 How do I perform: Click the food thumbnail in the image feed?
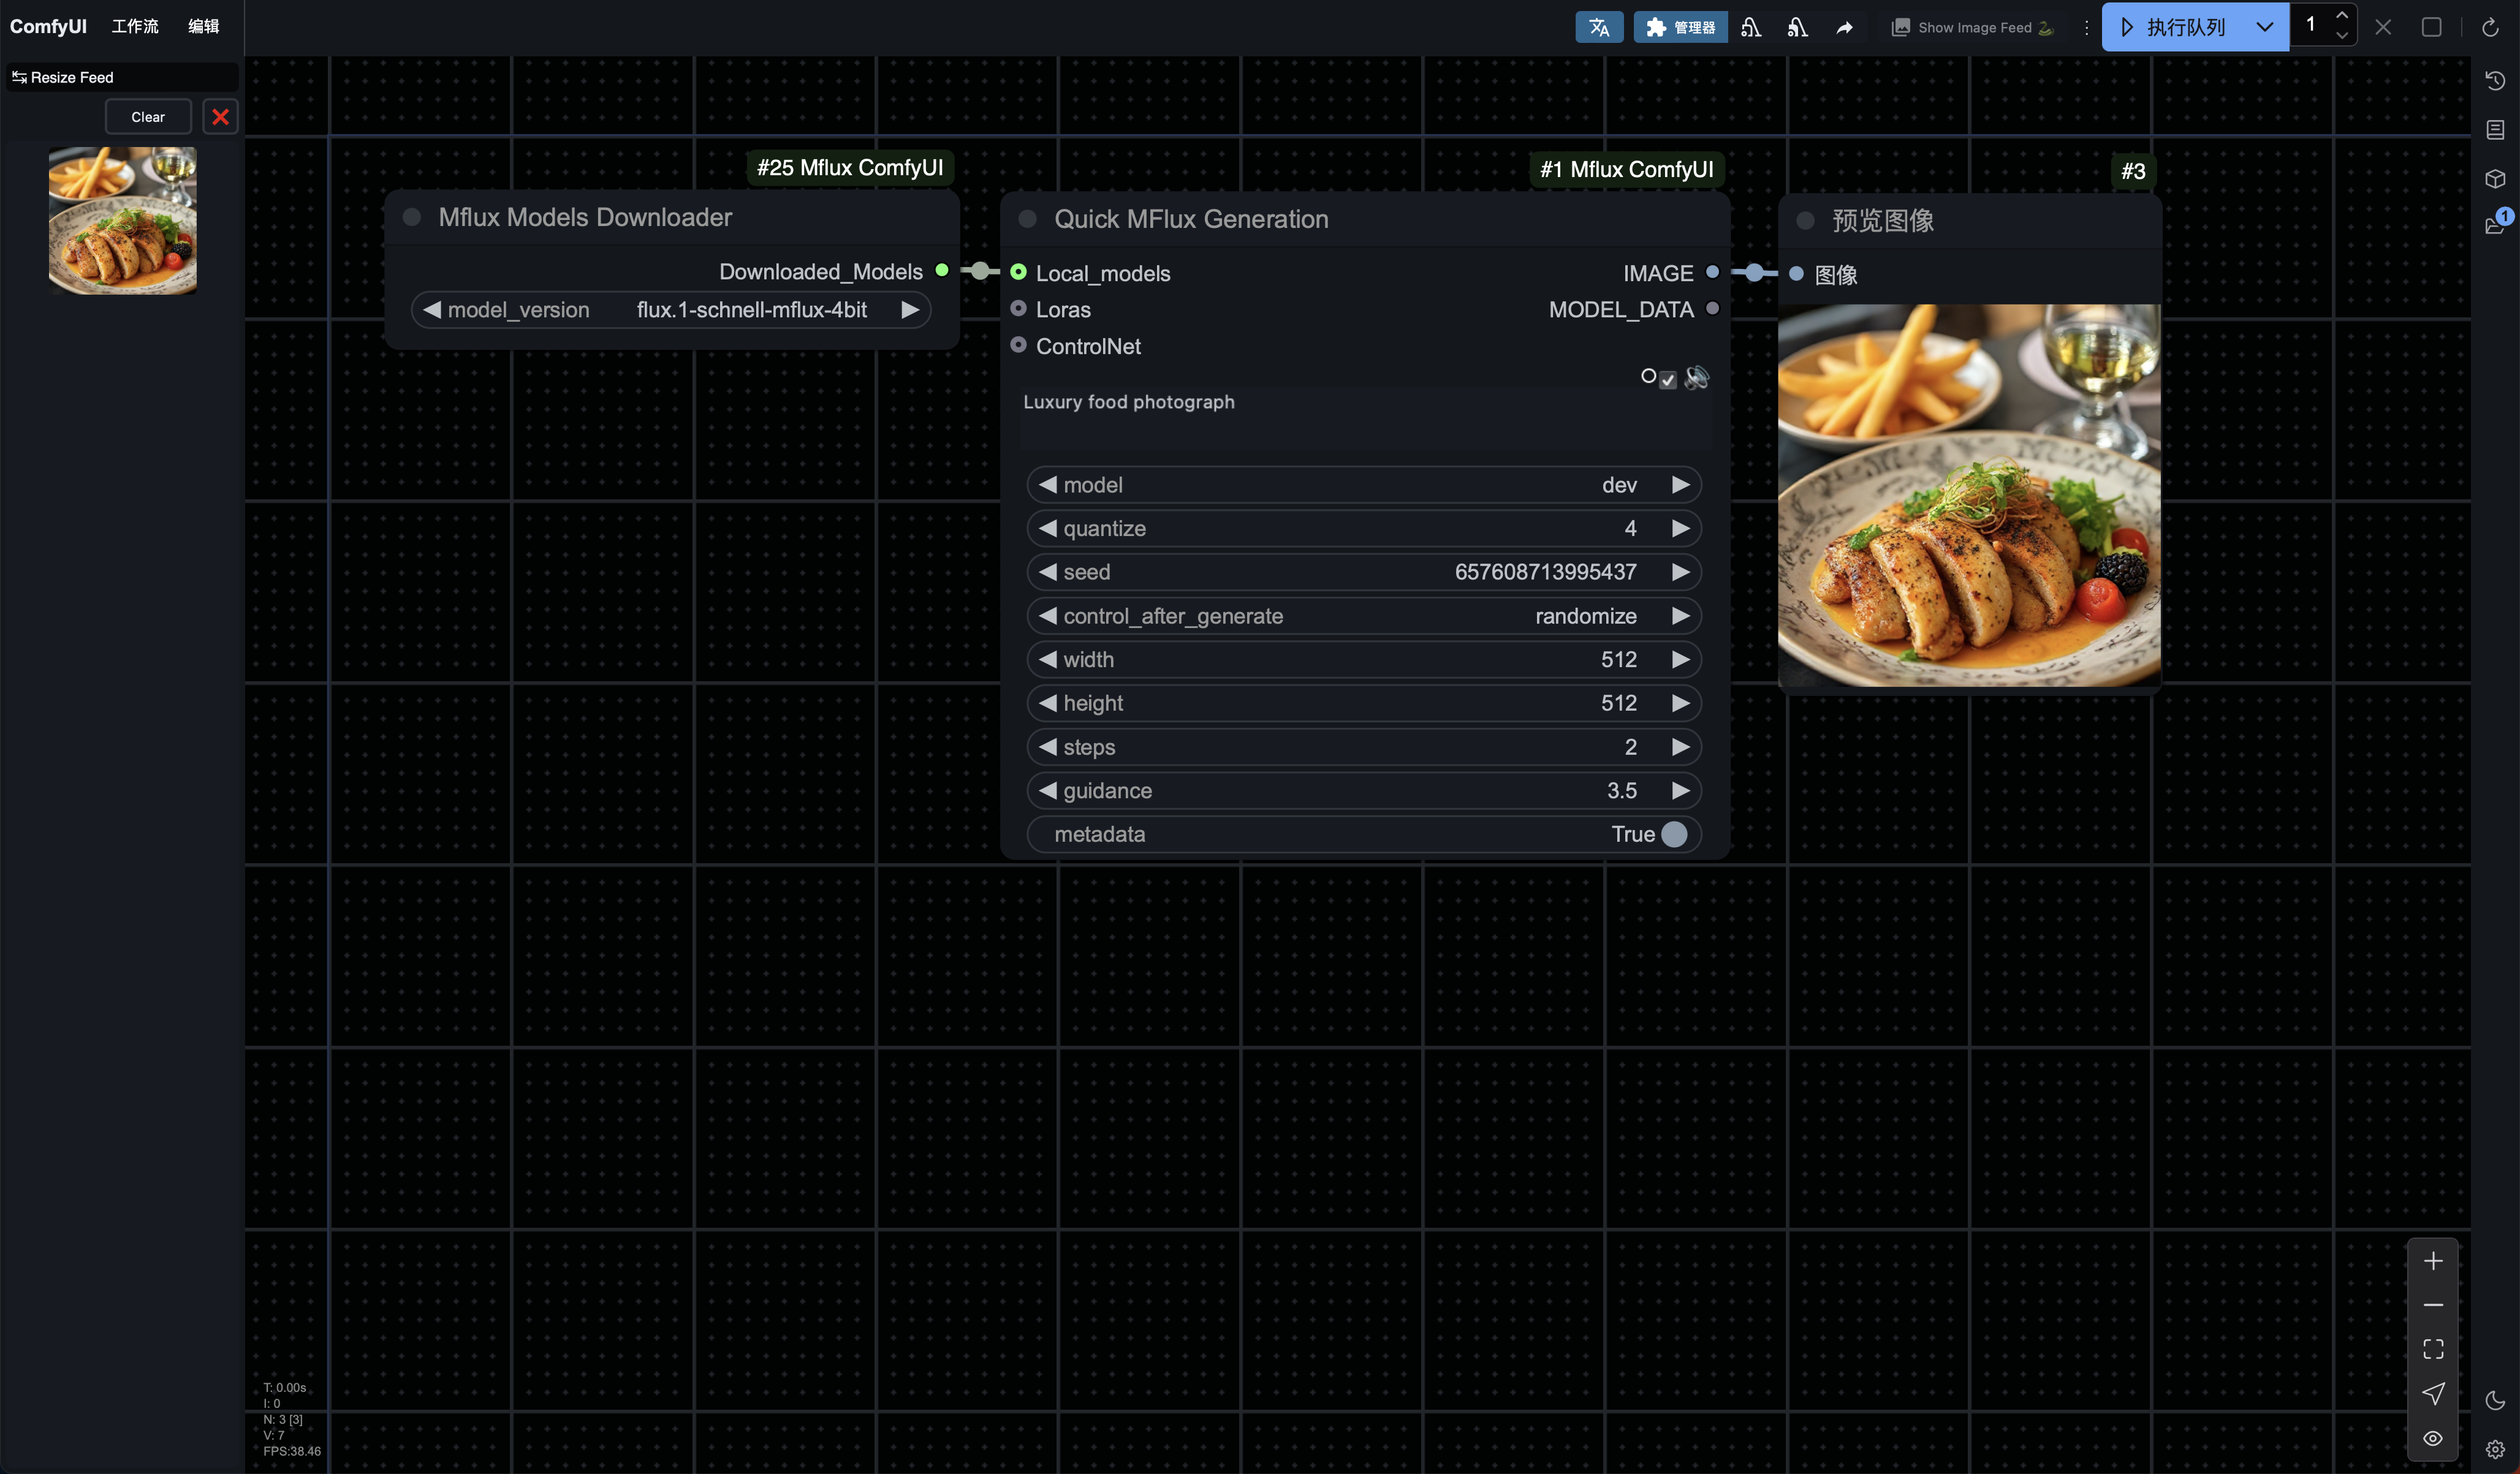(122, 220)
